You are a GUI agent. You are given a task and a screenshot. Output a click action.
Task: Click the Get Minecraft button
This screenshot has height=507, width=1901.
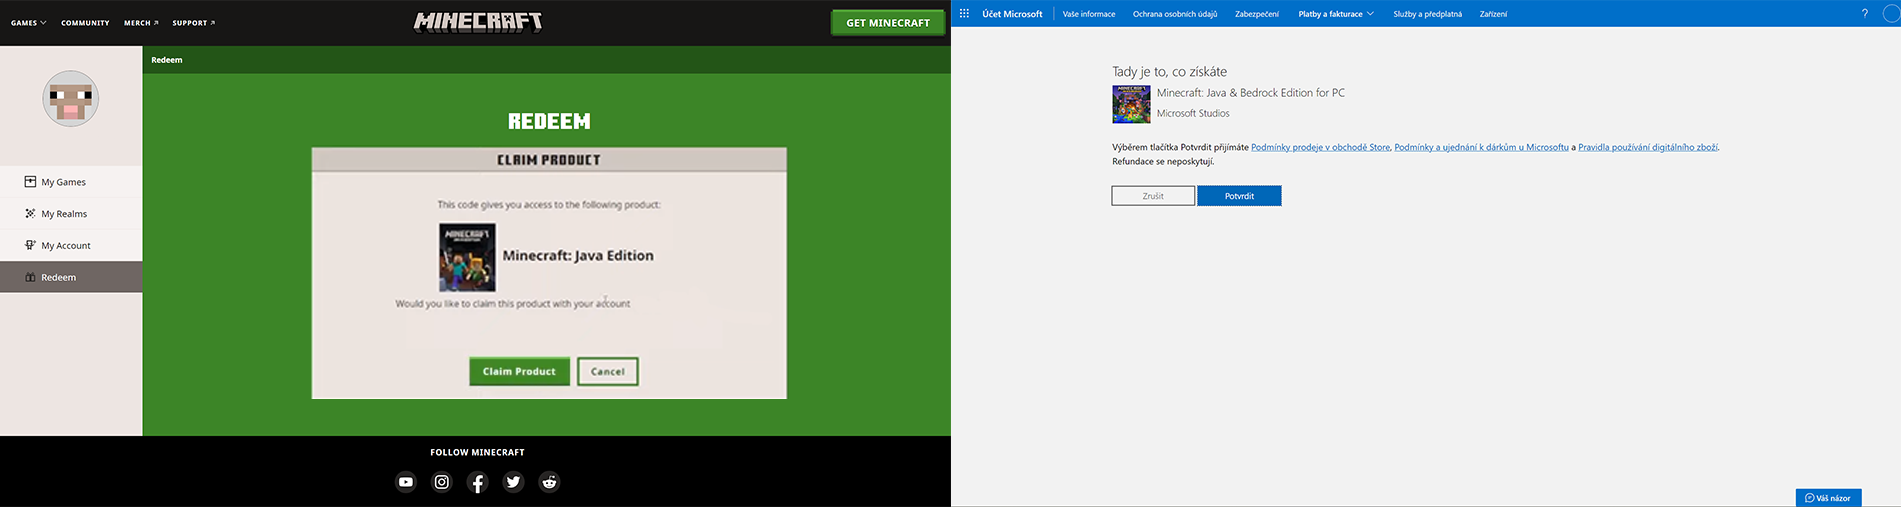click(x=888, y=22)
